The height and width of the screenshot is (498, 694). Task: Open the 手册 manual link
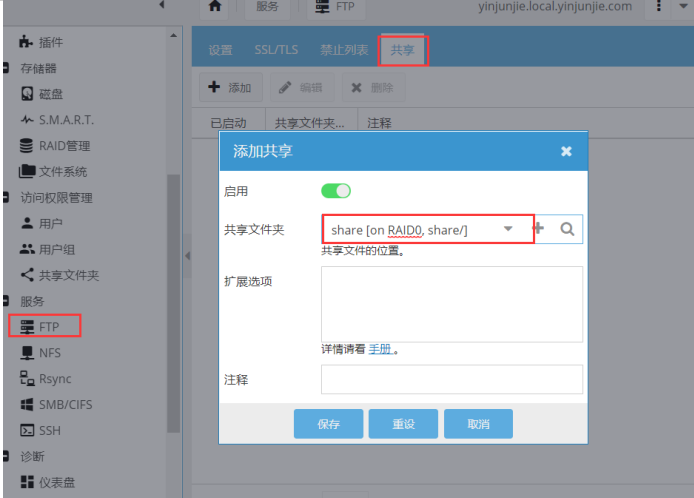(381, 349)
